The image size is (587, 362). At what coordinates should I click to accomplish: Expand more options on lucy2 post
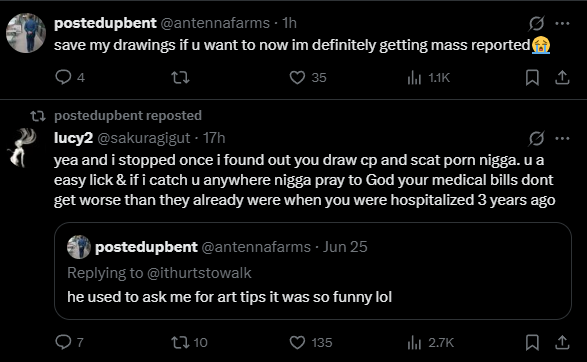click(x=562, y=139)
